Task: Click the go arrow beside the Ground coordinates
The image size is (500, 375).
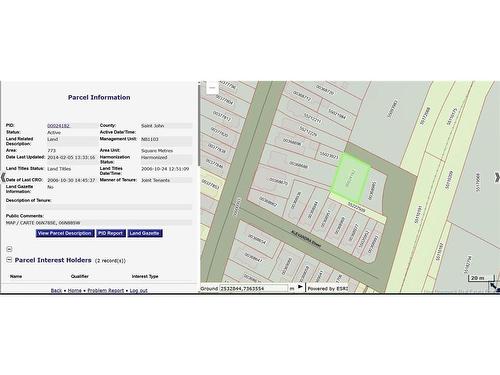Action: [300, 287]
